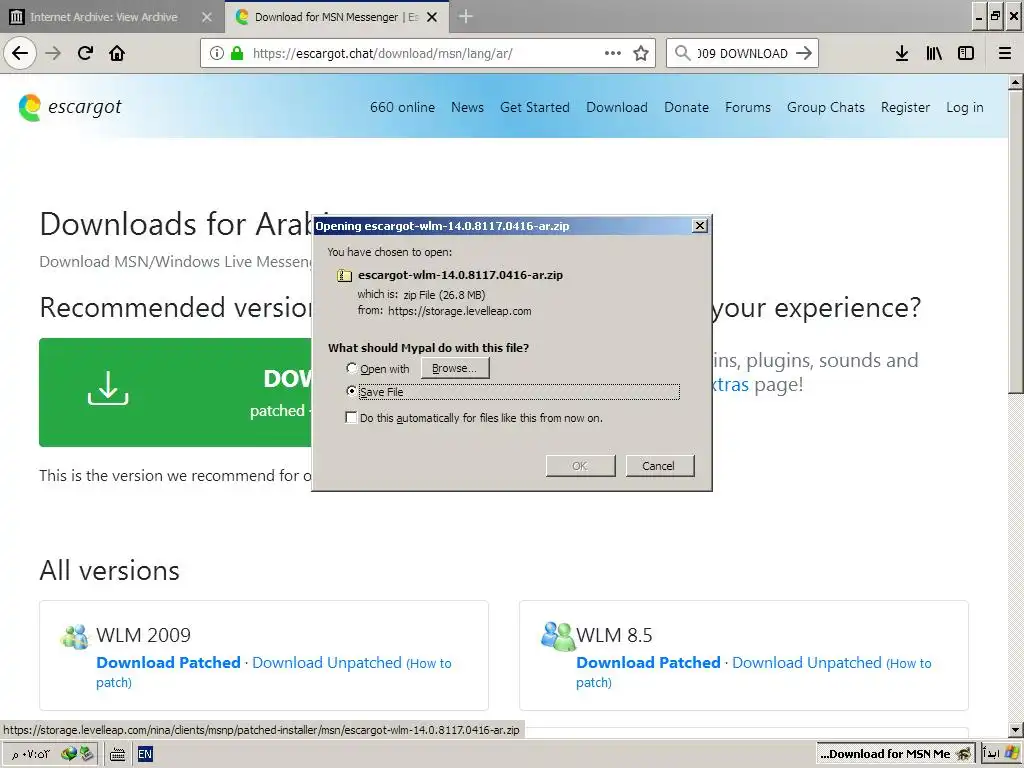Click the page scrollbar down arrow
Image resolution: width=1024 pixels, height=768 pixels.
pyautogui.click(x=1015, y=729)
